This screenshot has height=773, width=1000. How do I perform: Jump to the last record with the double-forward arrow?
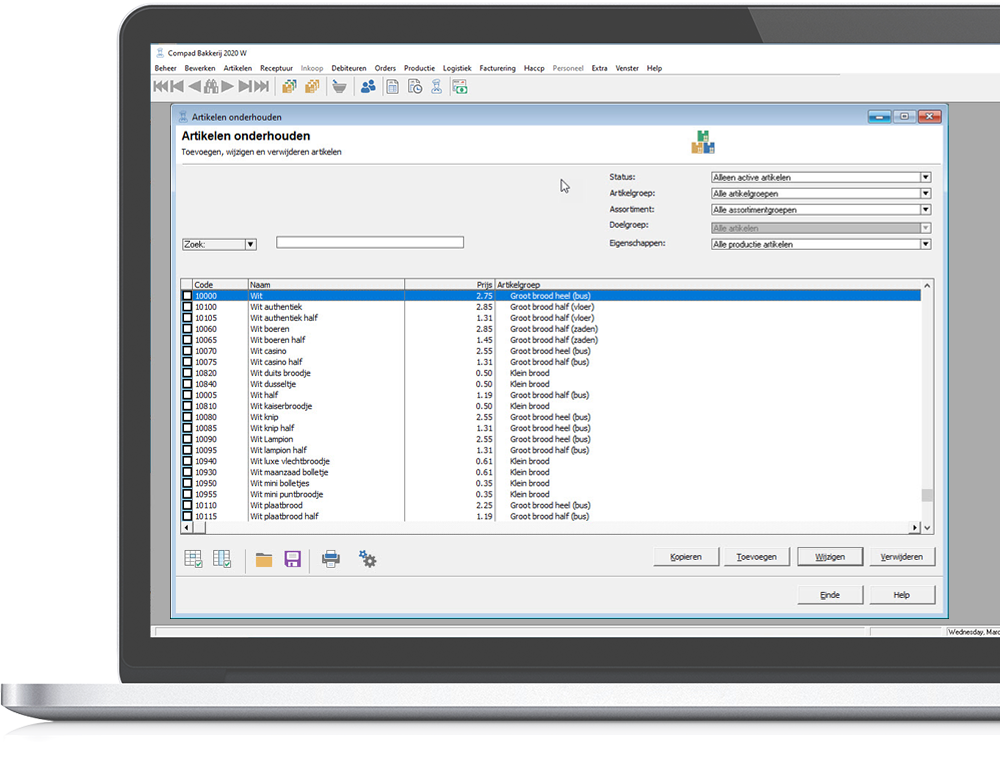[261, 87]
